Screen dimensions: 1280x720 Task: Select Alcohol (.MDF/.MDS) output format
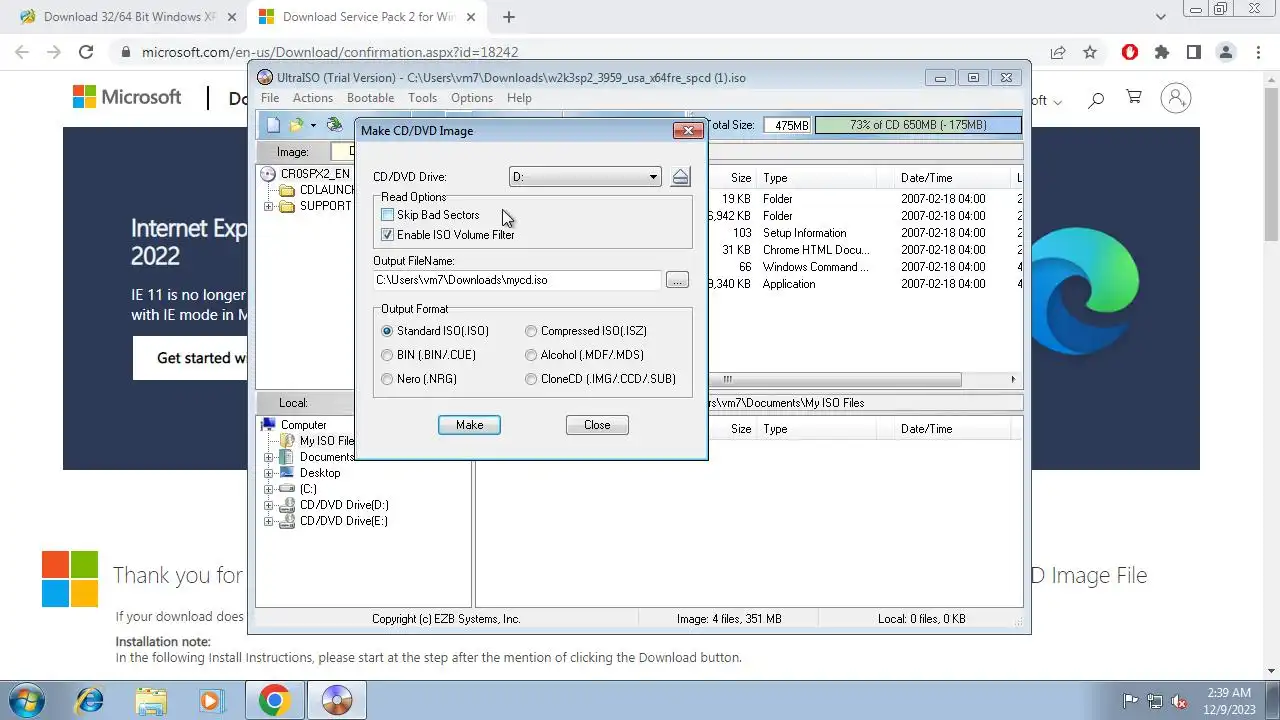(x=531, y=355)
